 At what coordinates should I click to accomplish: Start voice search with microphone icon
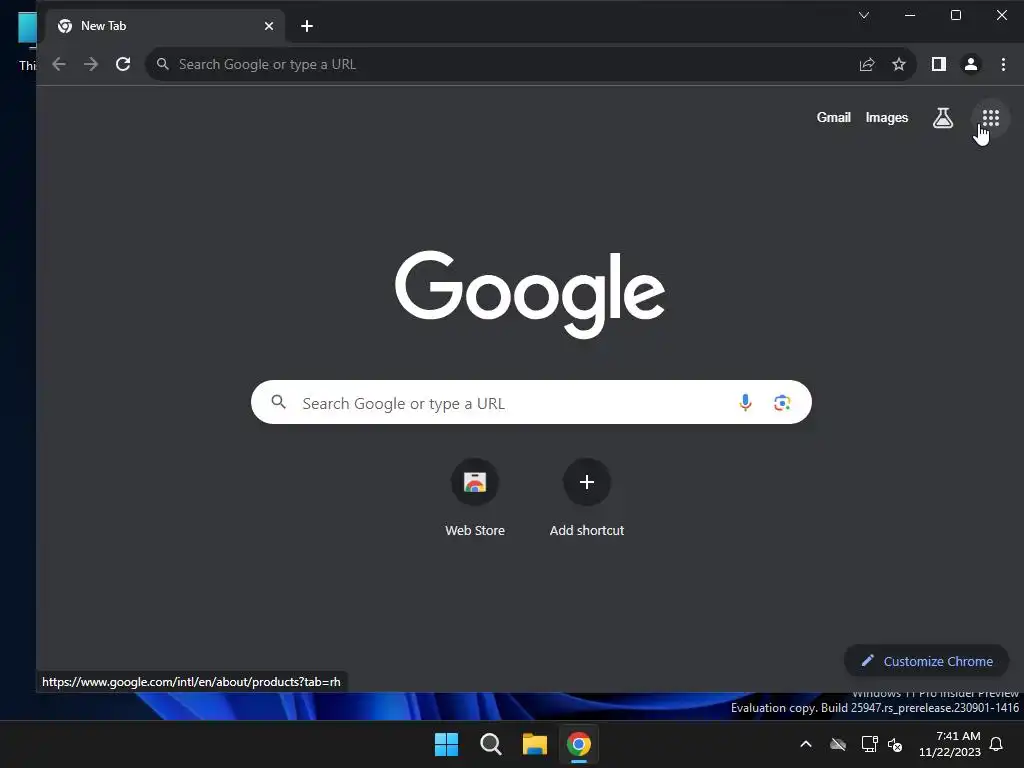745,402
